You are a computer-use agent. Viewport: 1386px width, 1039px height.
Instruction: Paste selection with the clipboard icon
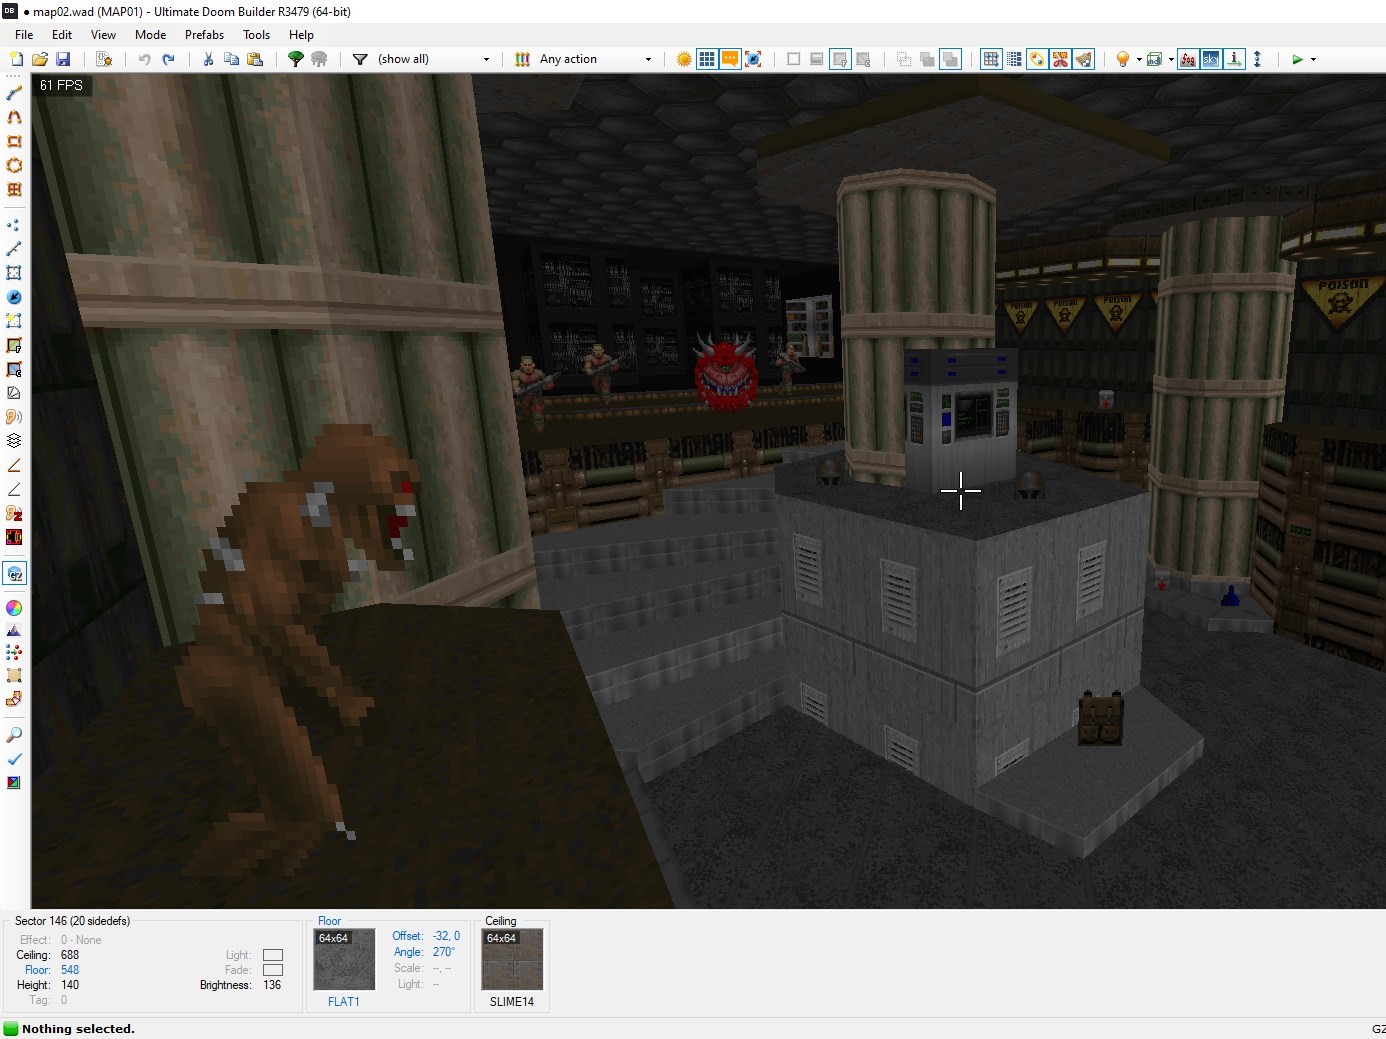click(x=255, y=59)
